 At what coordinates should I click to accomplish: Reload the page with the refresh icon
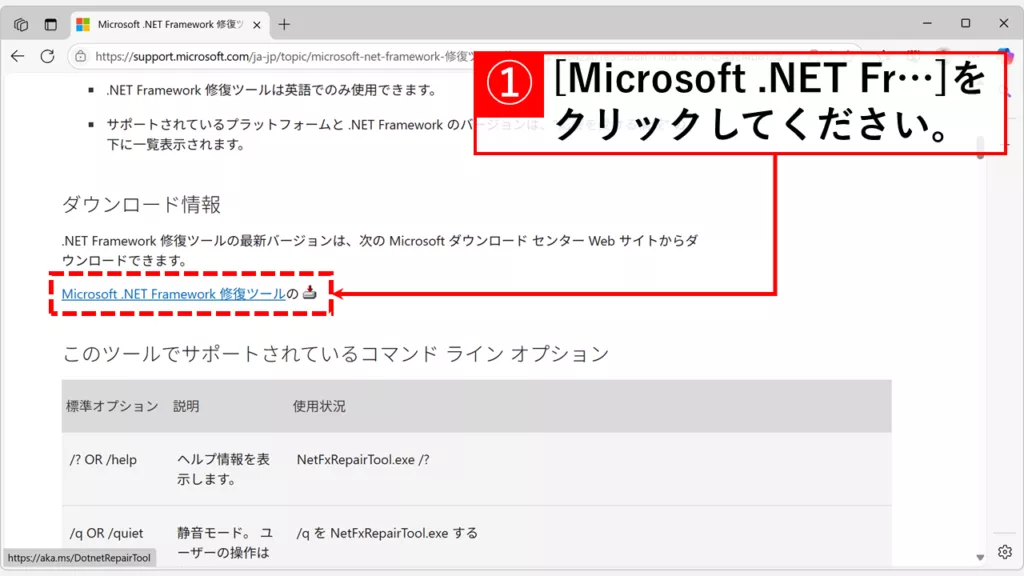(x=49, y=56)
